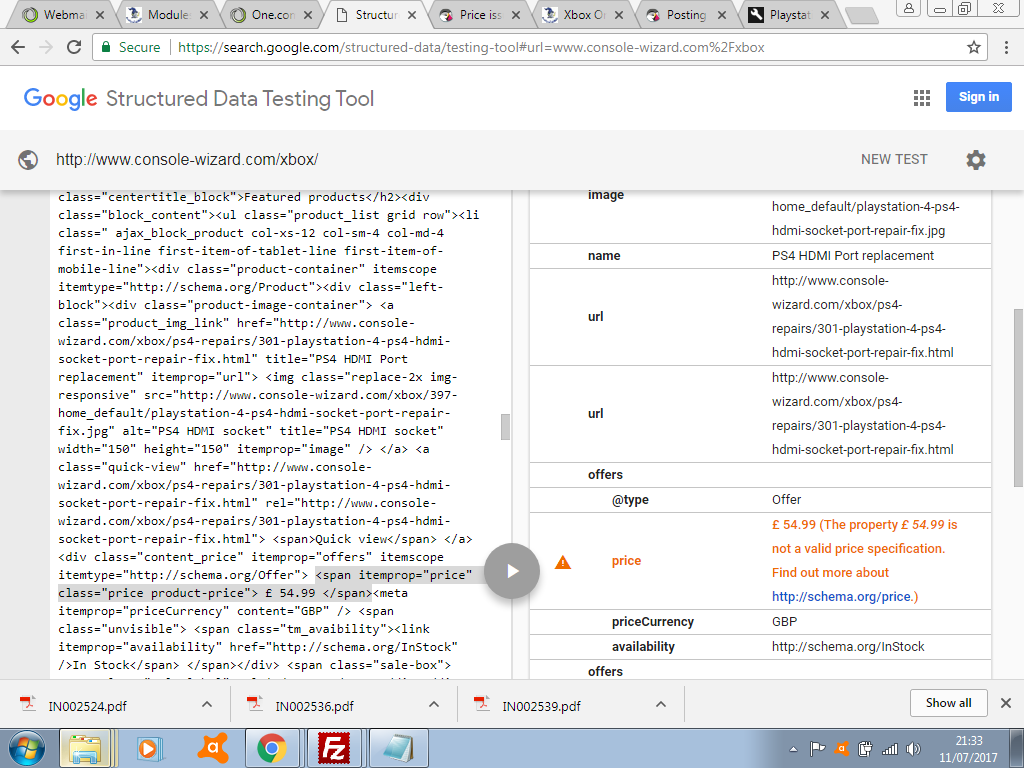
Task: Reload the current page
Action: coord(74,47)
